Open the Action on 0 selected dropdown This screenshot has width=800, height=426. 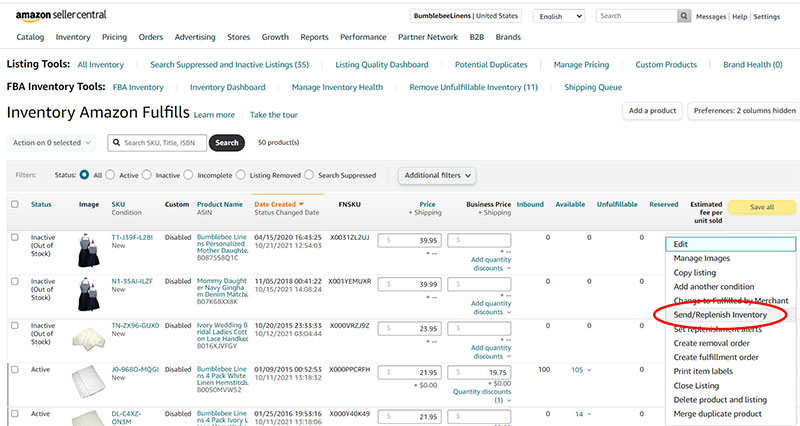51,143
